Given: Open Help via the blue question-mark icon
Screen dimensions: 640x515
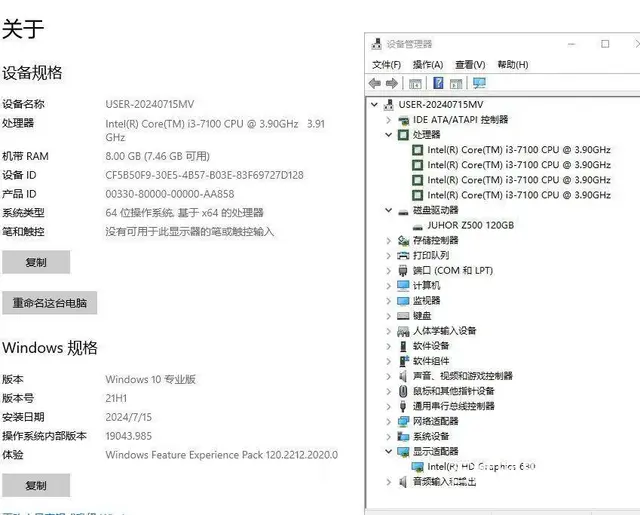Looking at the screenshot, I should coord(438,83).
